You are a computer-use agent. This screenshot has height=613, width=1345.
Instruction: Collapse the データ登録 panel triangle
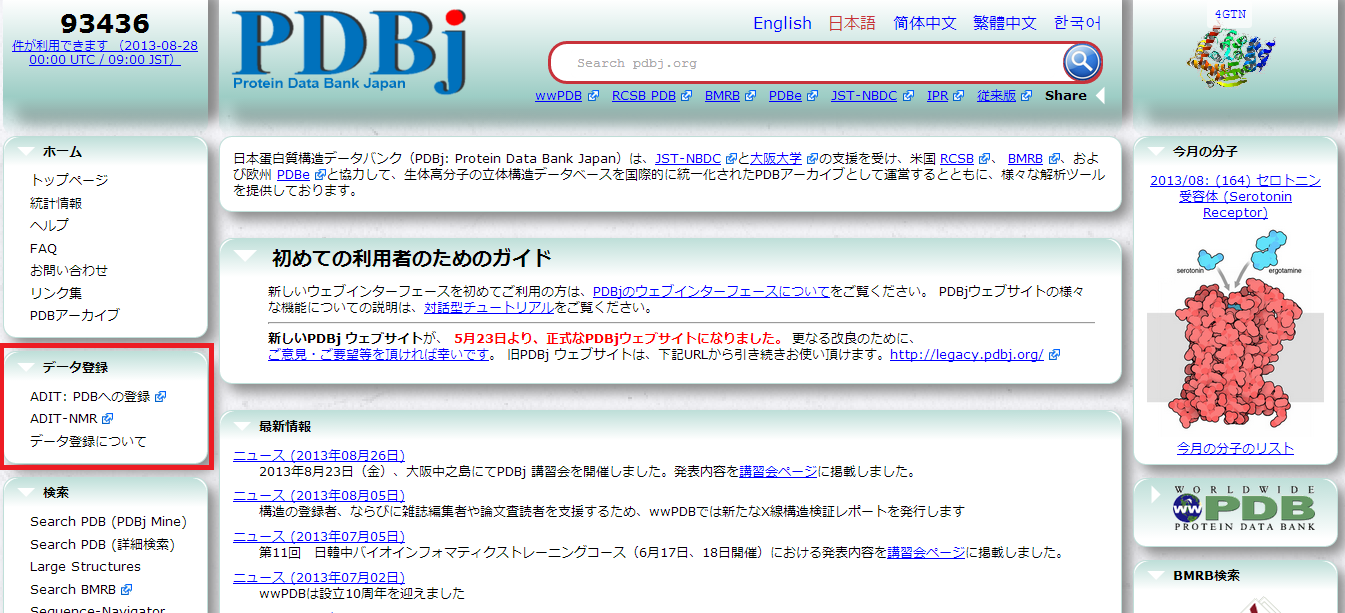(x=23, y=368)
